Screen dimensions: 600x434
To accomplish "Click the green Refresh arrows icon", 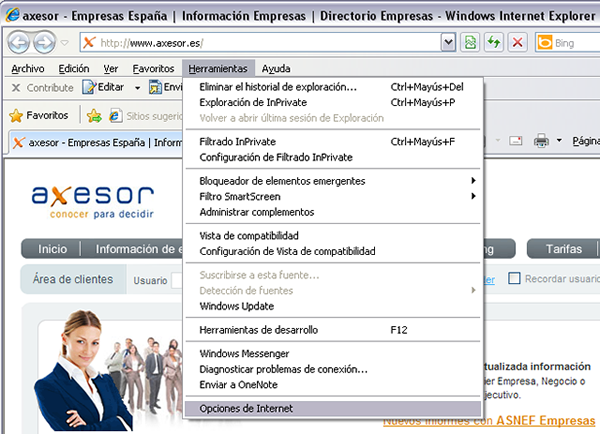I will [x=494, y=42].
